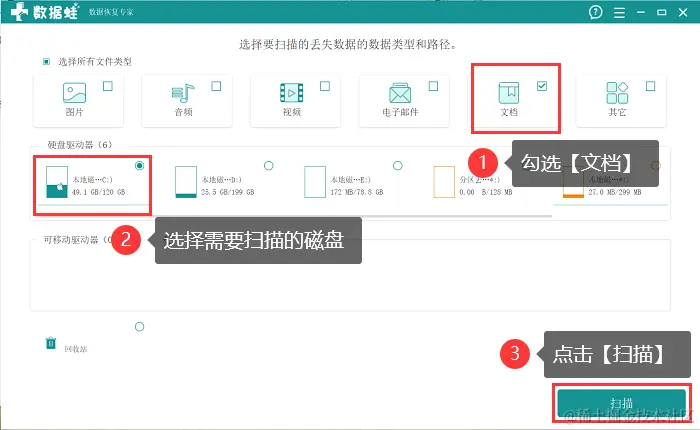Click the horizontal scrollbar under the drives list

(292, 216)
